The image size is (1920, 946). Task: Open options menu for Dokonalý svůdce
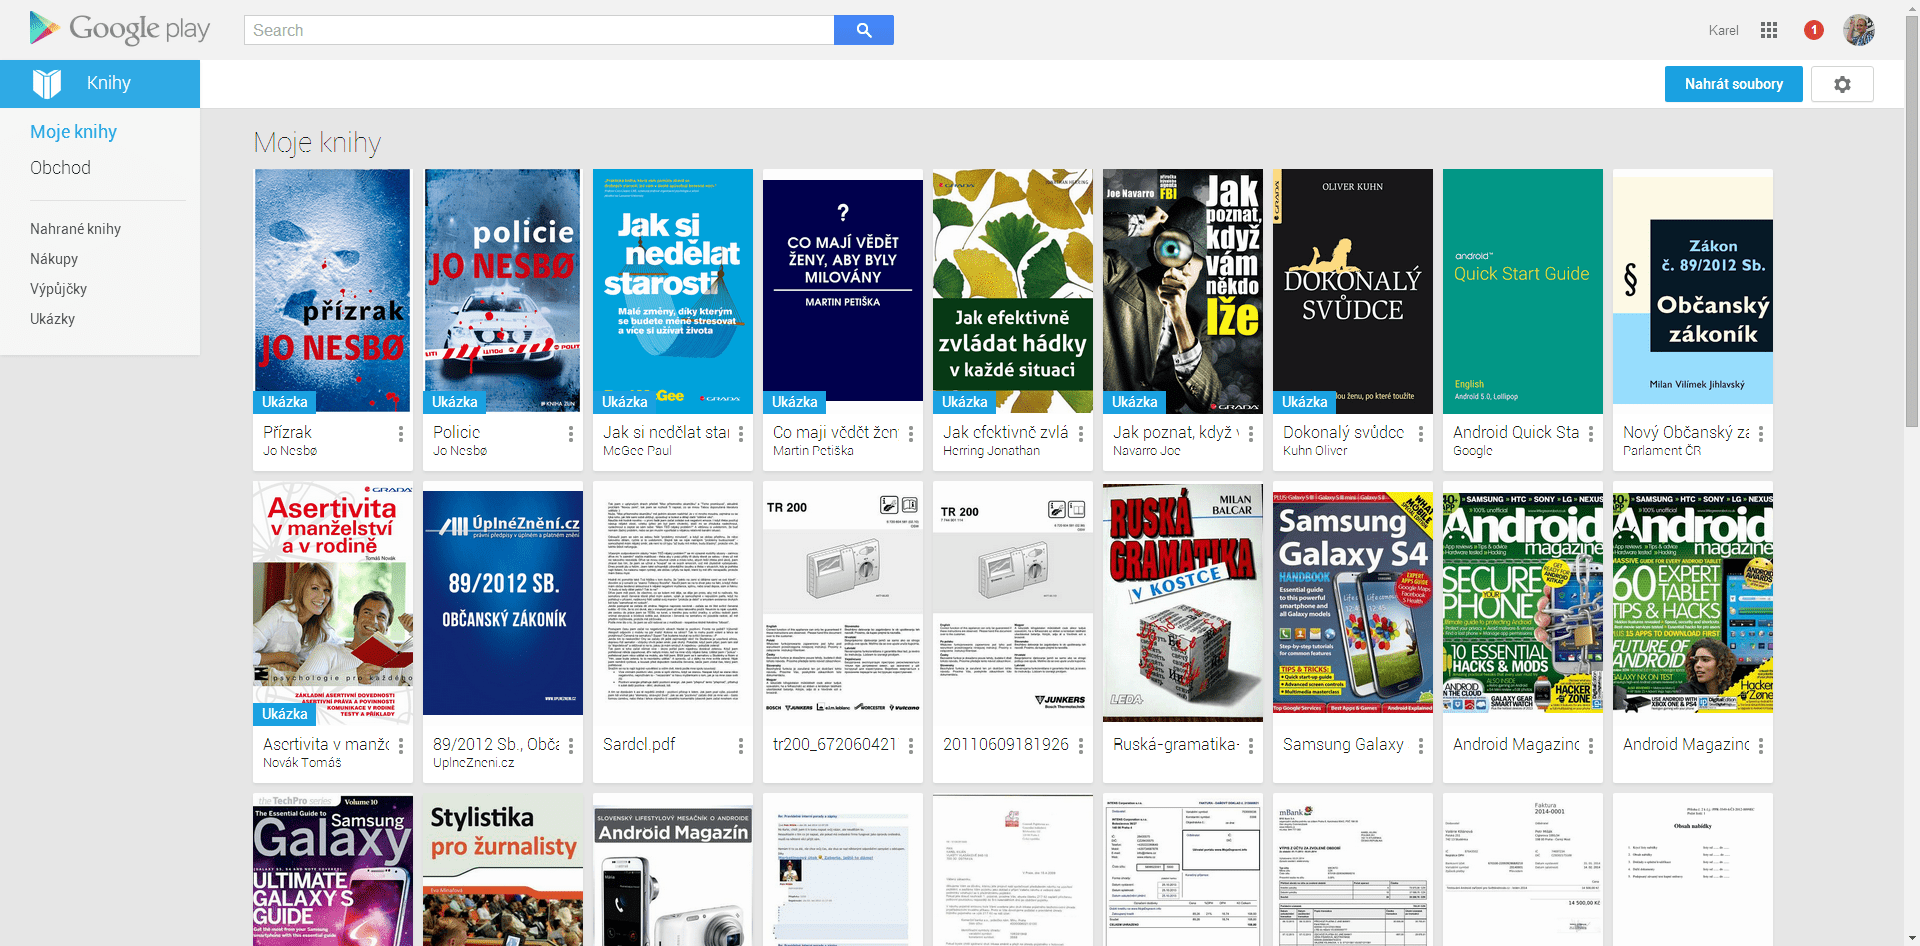pos(1421,434)
